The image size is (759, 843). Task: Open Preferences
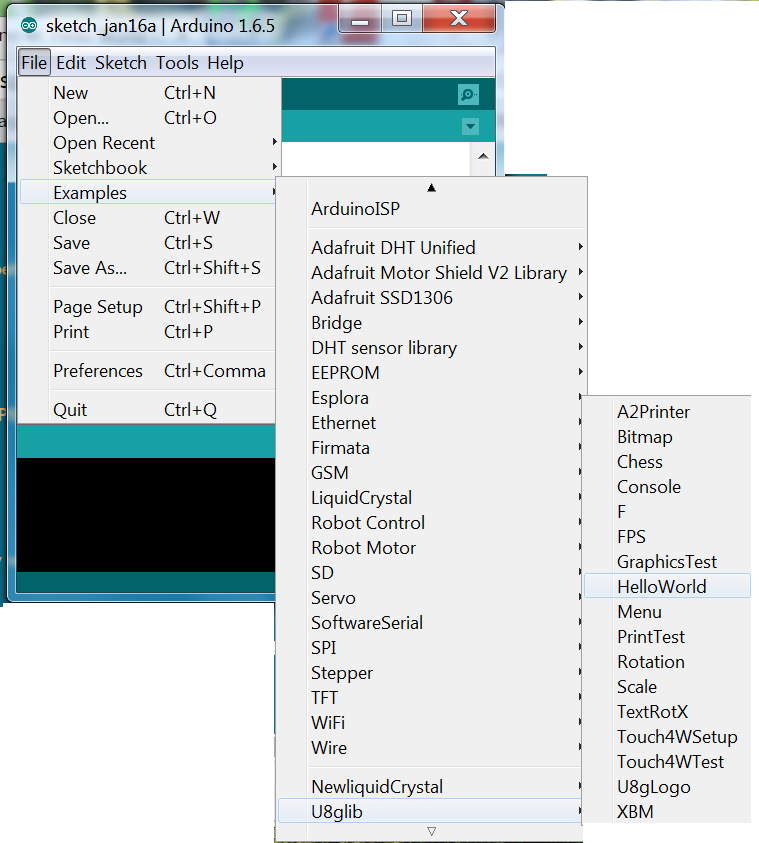[x=149, y=370]
